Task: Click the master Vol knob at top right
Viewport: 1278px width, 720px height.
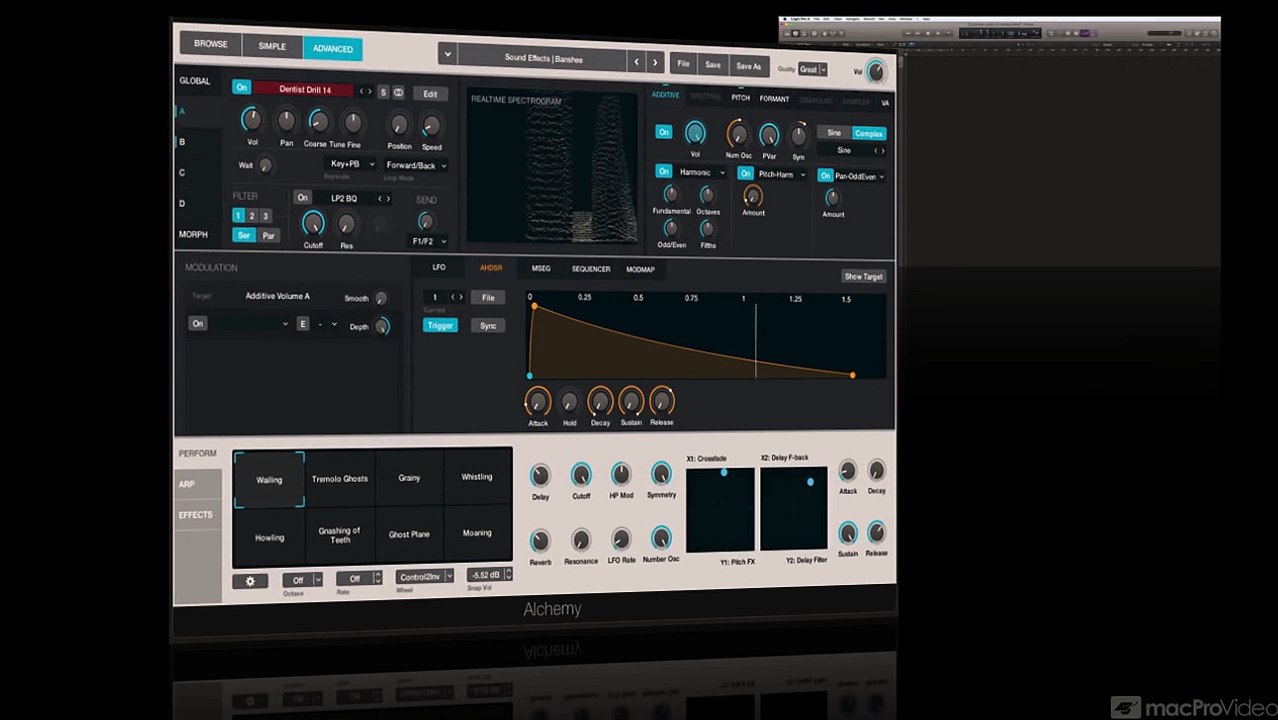Action: pyautogui.click(x=875, y=72)
